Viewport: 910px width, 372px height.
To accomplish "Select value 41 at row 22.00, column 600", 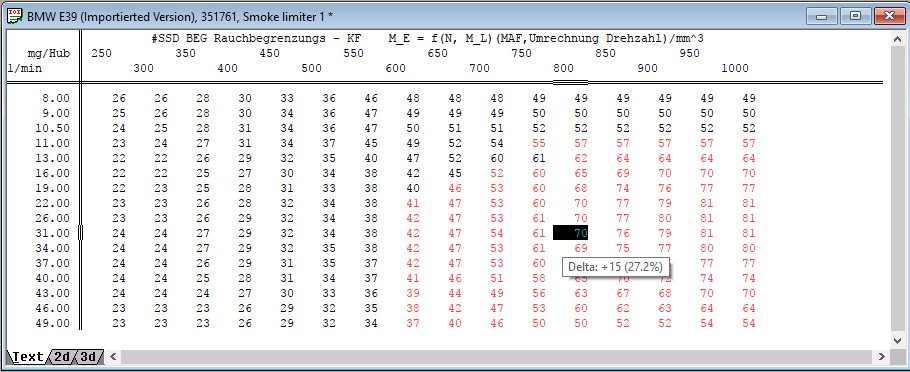I will tap(413, 203).
